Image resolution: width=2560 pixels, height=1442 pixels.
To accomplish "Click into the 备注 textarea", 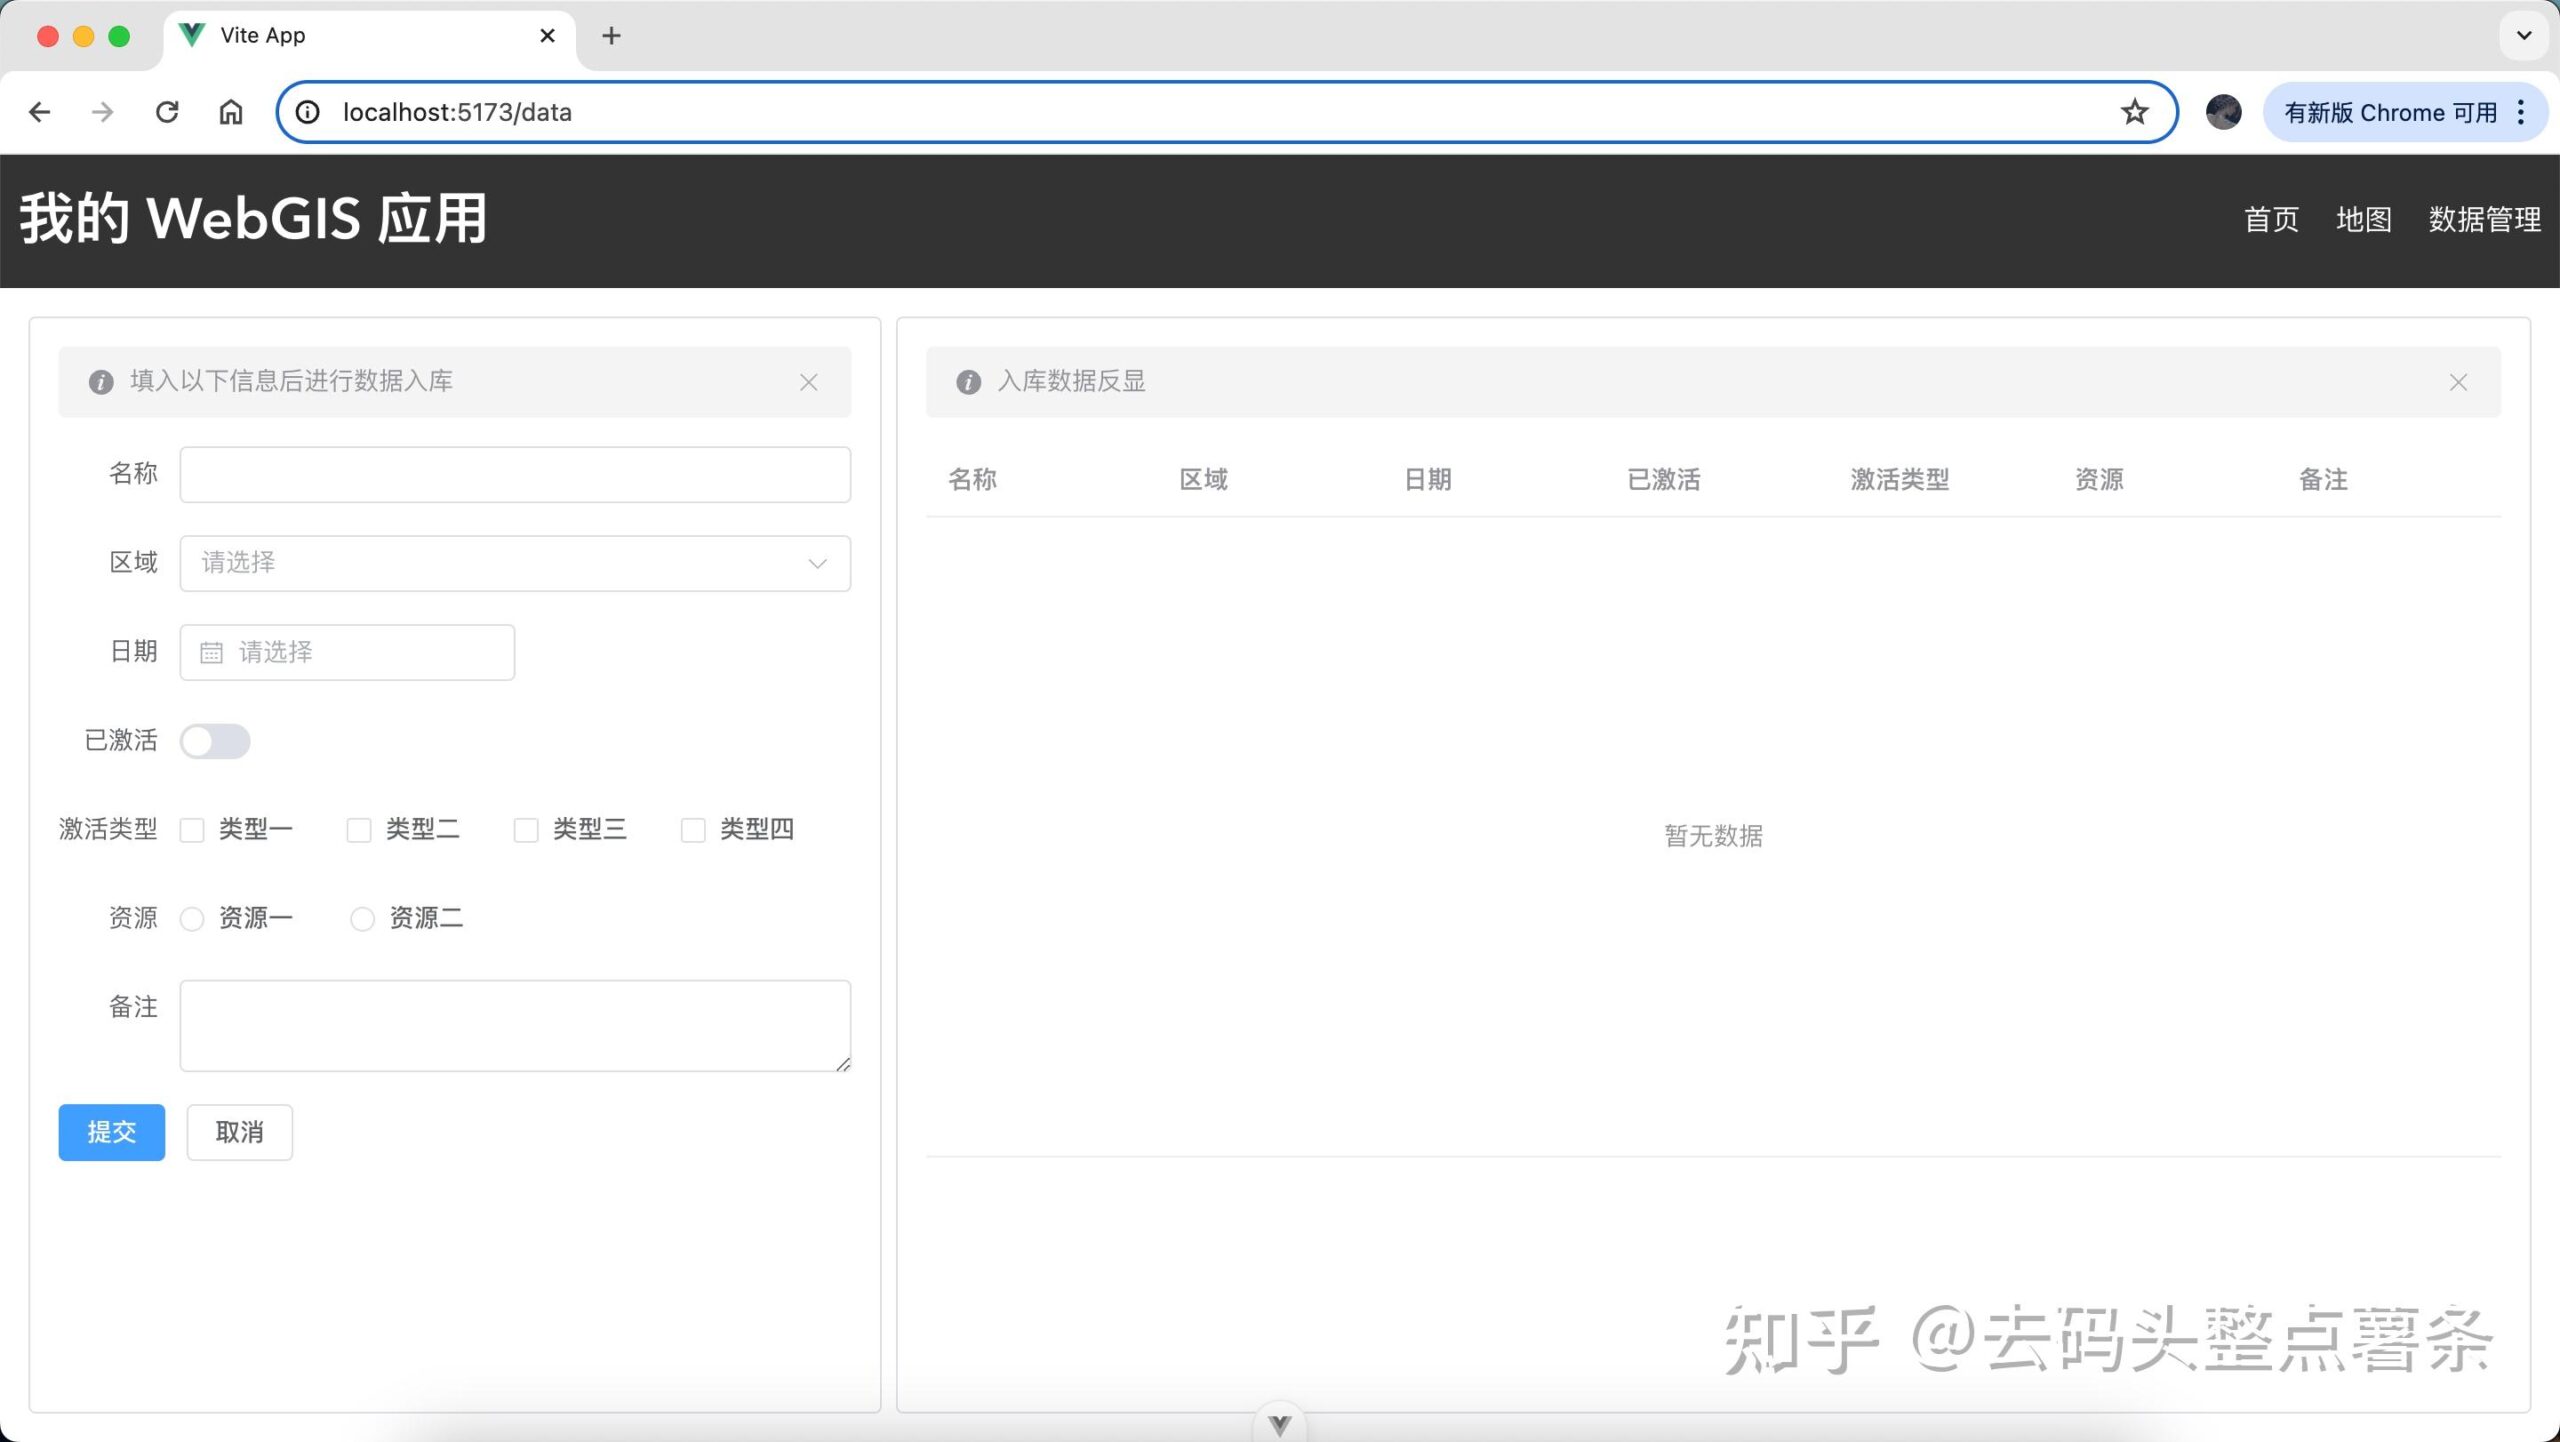I will (x=515, y=1026).
